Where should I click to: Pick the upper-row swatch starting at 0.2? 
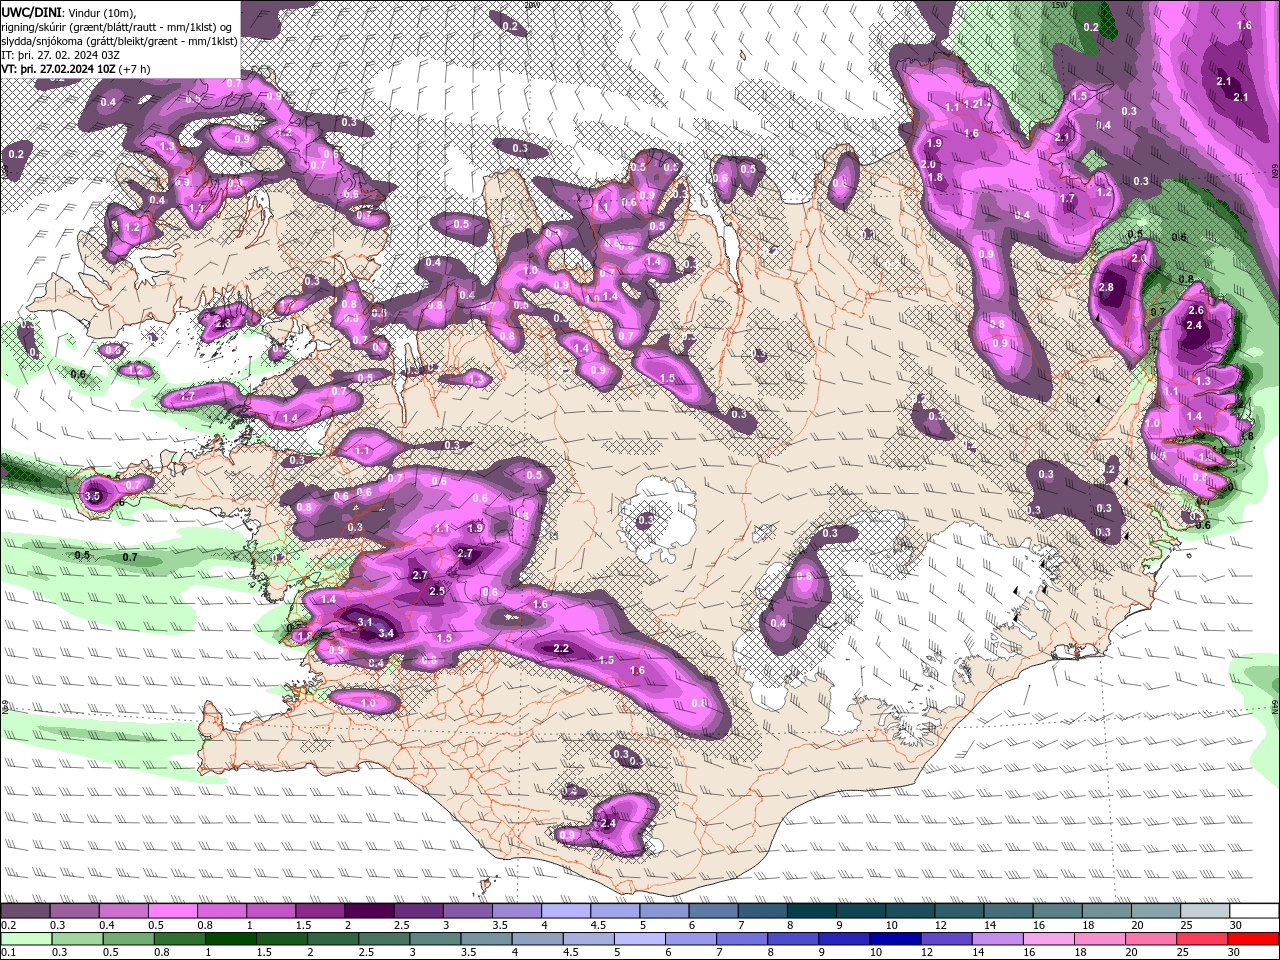[x=25, y=911]
